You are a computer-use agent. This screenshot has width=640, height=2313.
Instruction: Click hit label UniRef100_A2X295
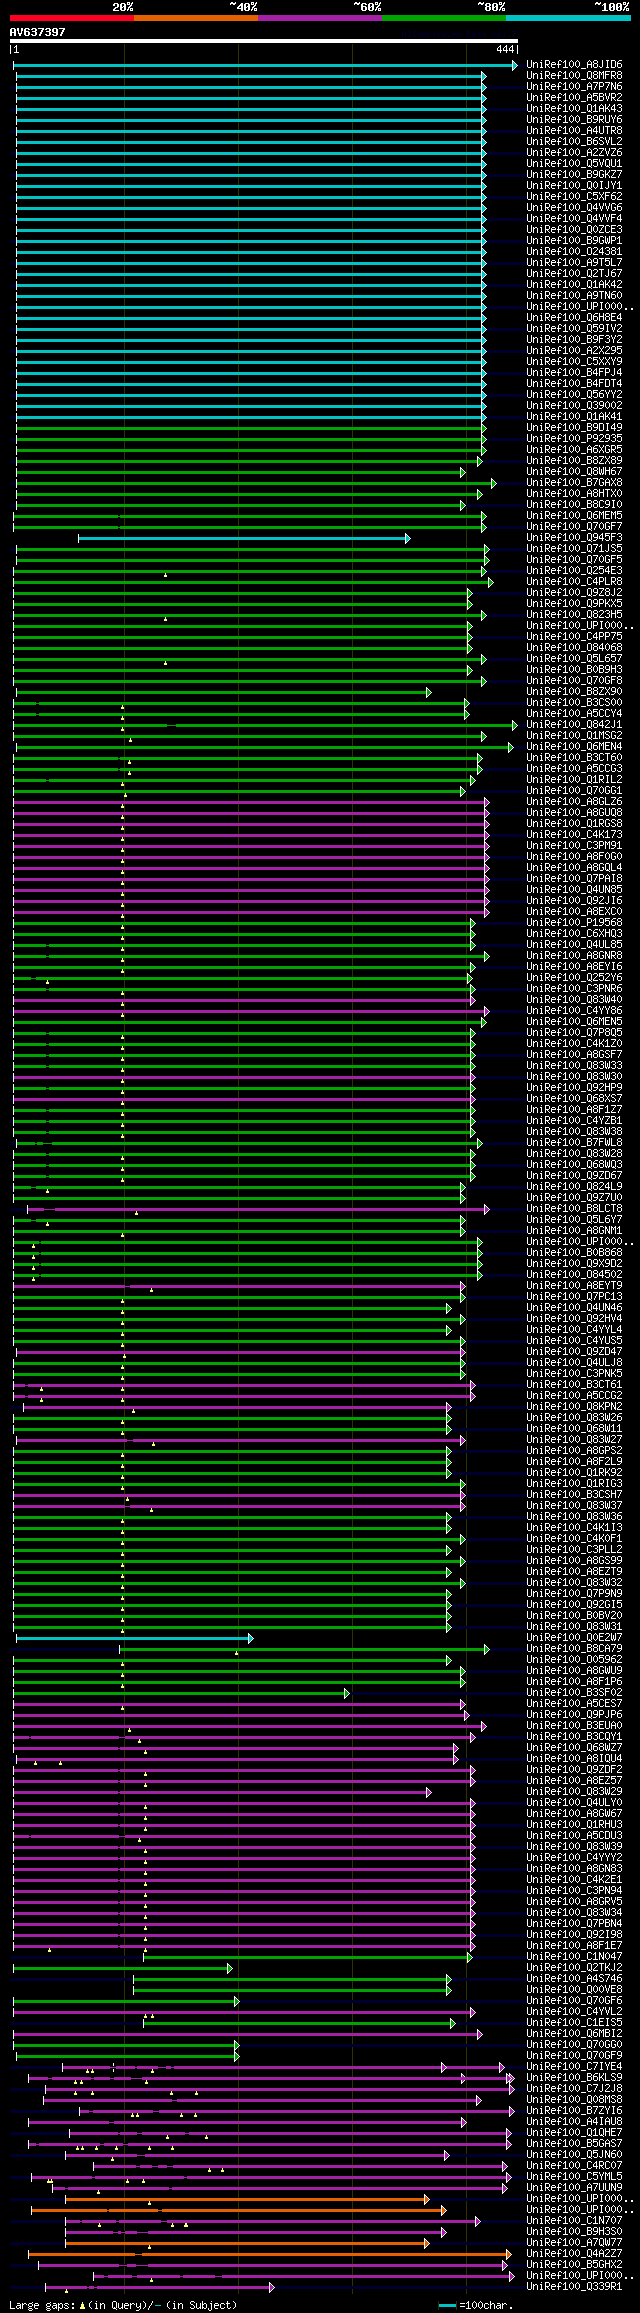(574, 351)
